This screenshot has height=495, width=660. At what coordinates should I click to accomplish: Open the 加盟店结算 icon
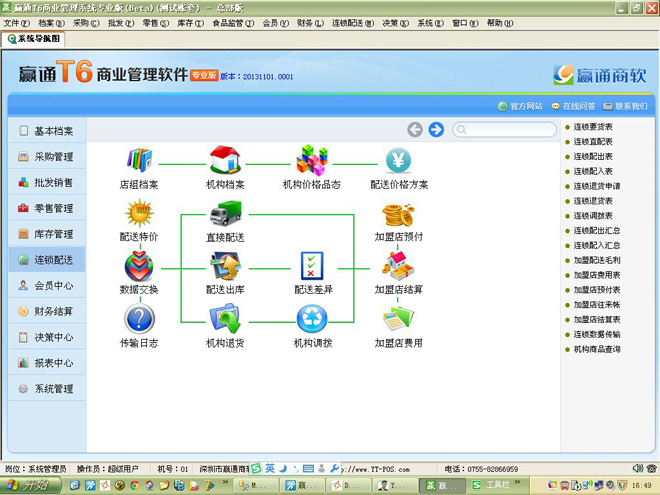pyautogui.click(x=398, y=266)
